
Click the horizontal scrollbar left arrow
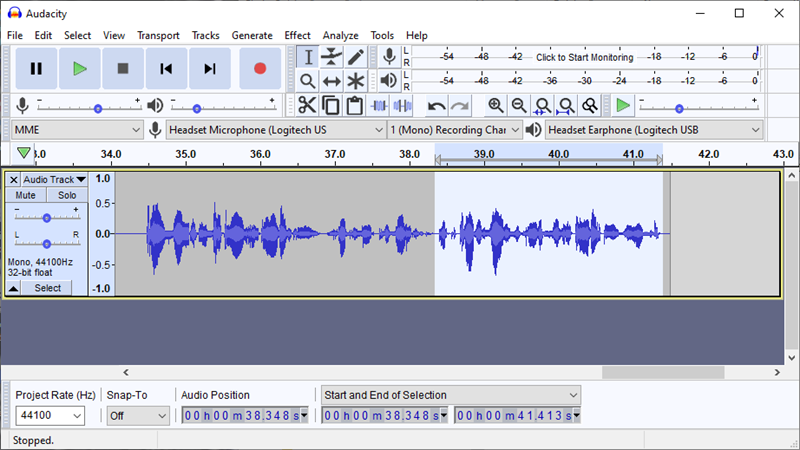point(126,372)
